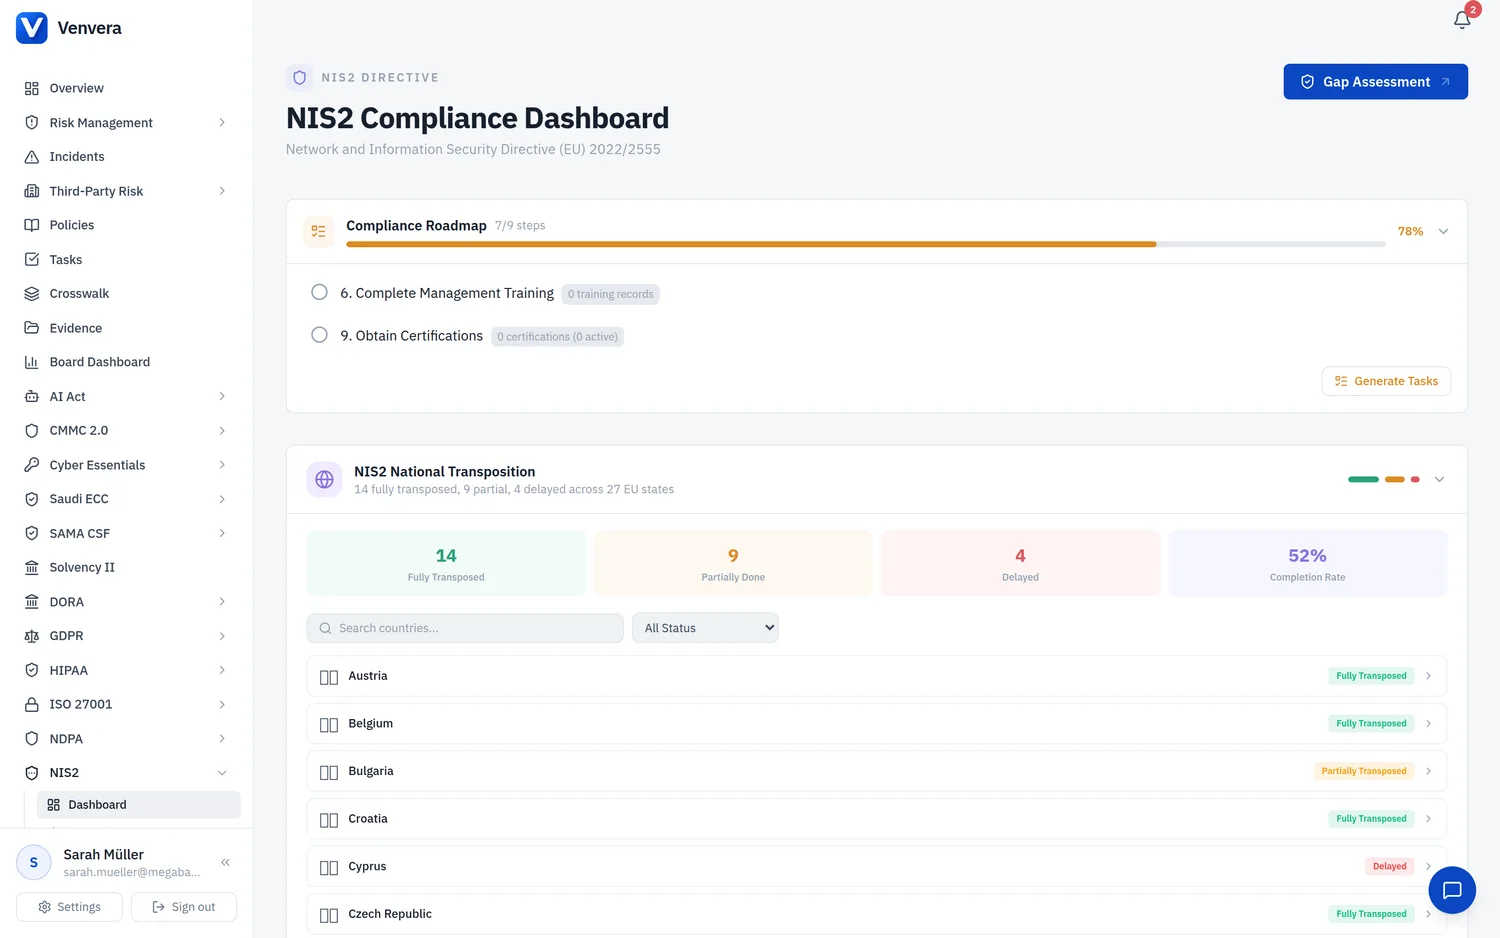The height and width of the screenshot is (938, 1500).
Task: Expand the DORA submenu chevron
Action: (x=222, y=602)
